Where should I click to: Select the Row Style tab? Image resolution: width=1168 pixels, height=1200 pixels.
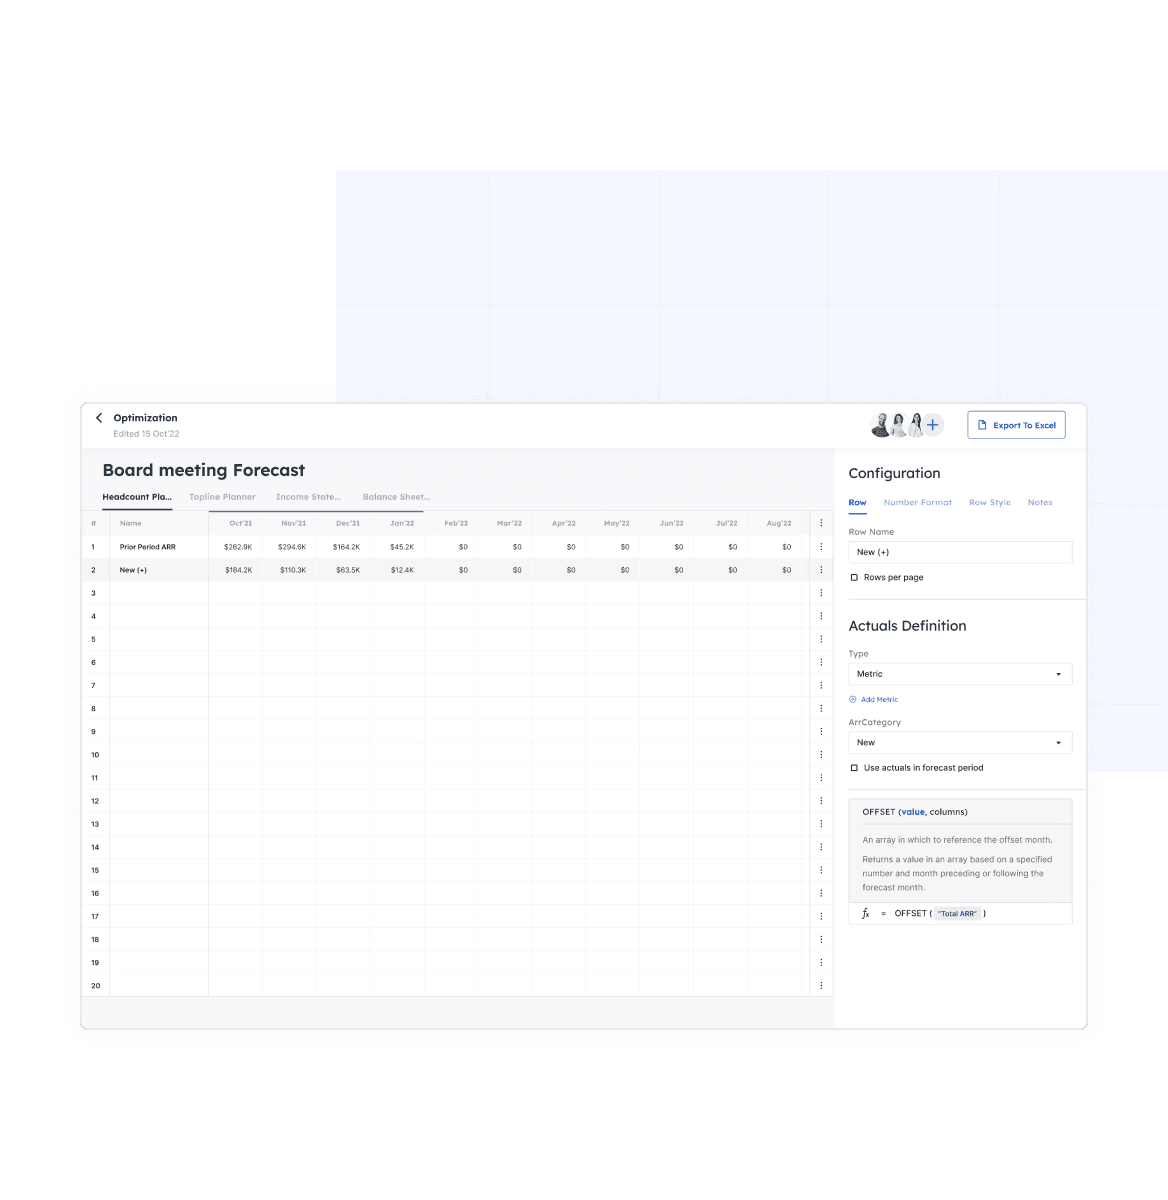click(x=990, y=502)
